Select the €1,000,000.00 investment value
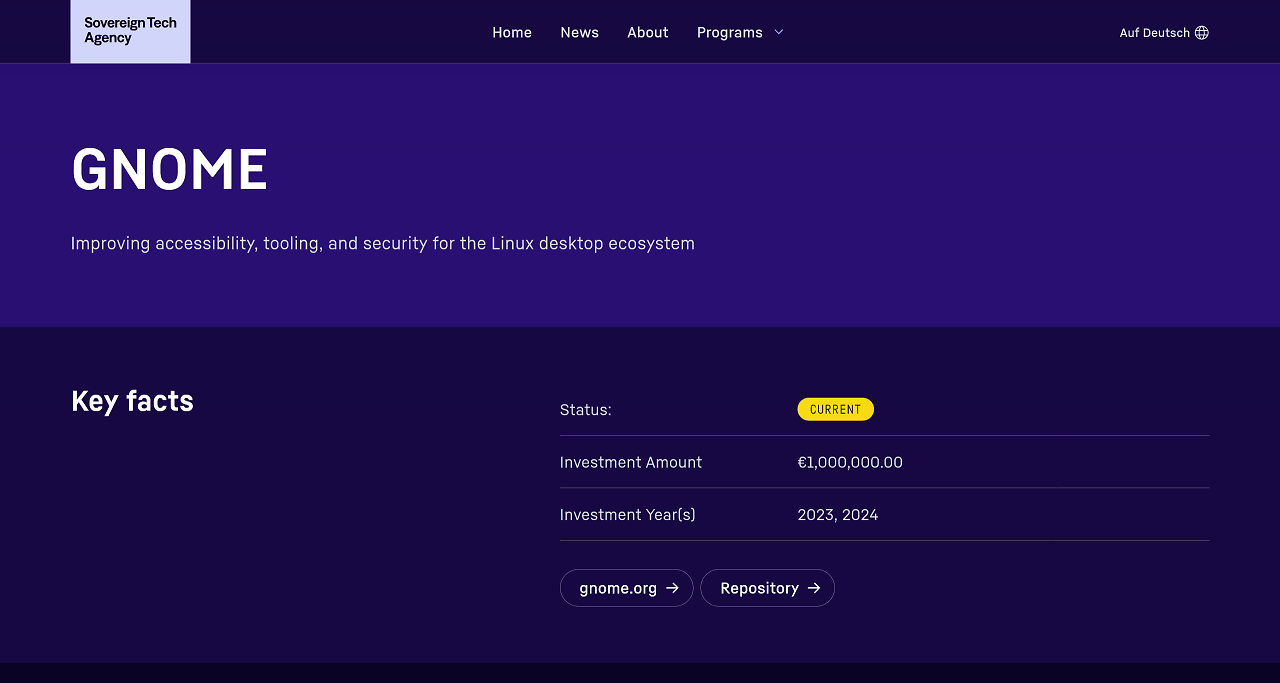 click(850, 462)
